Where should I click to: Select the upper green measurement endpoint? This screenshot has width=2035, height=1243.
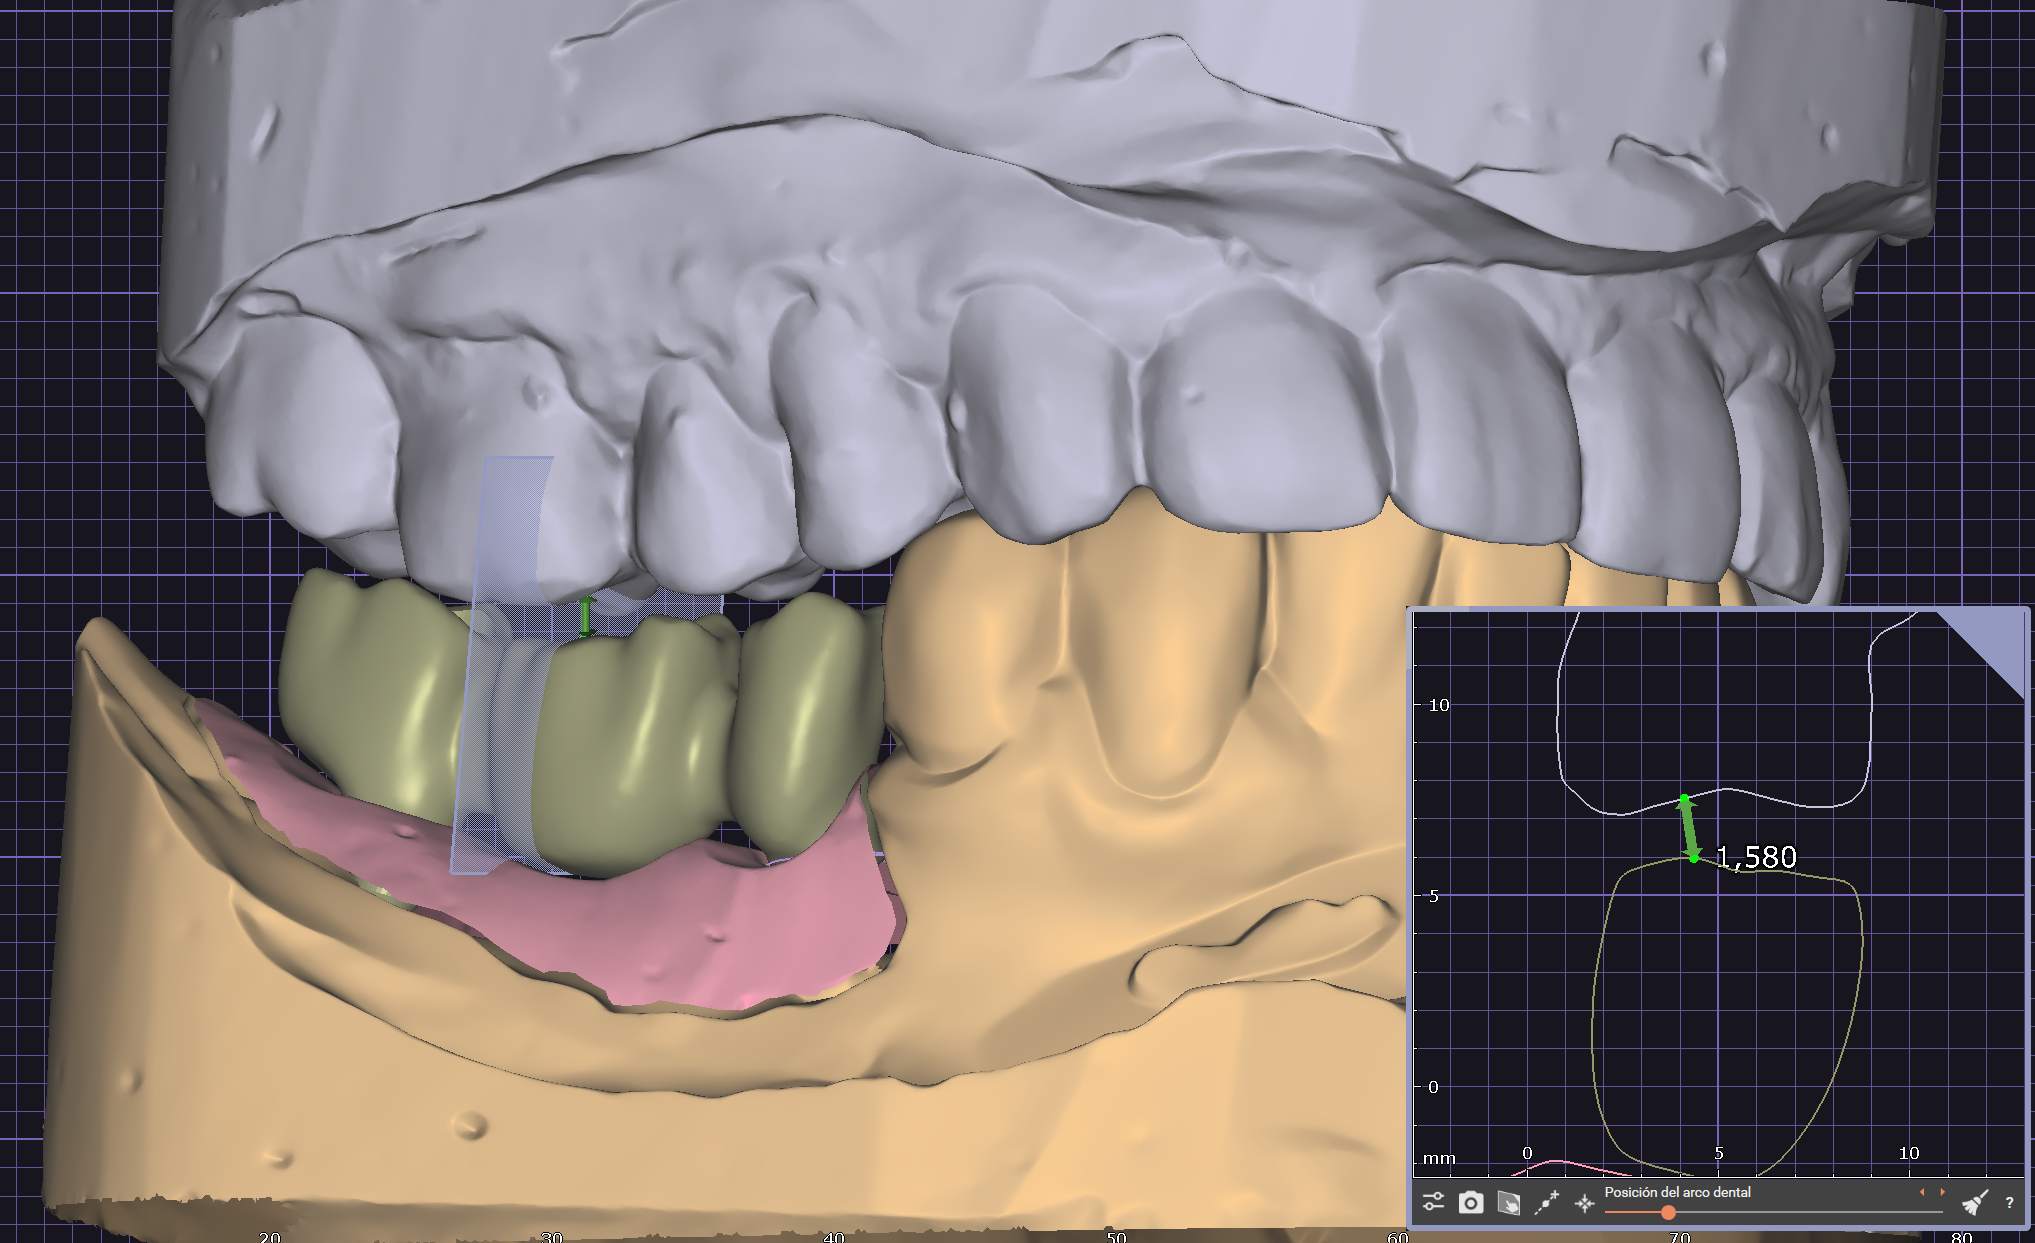pyautogui.click(x=1684, y=799)
